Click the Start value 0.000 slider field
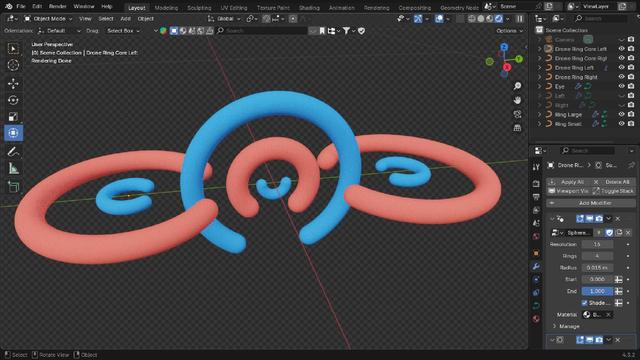The image size is (640, 360). pyautogui.click(x=597, y=279)
